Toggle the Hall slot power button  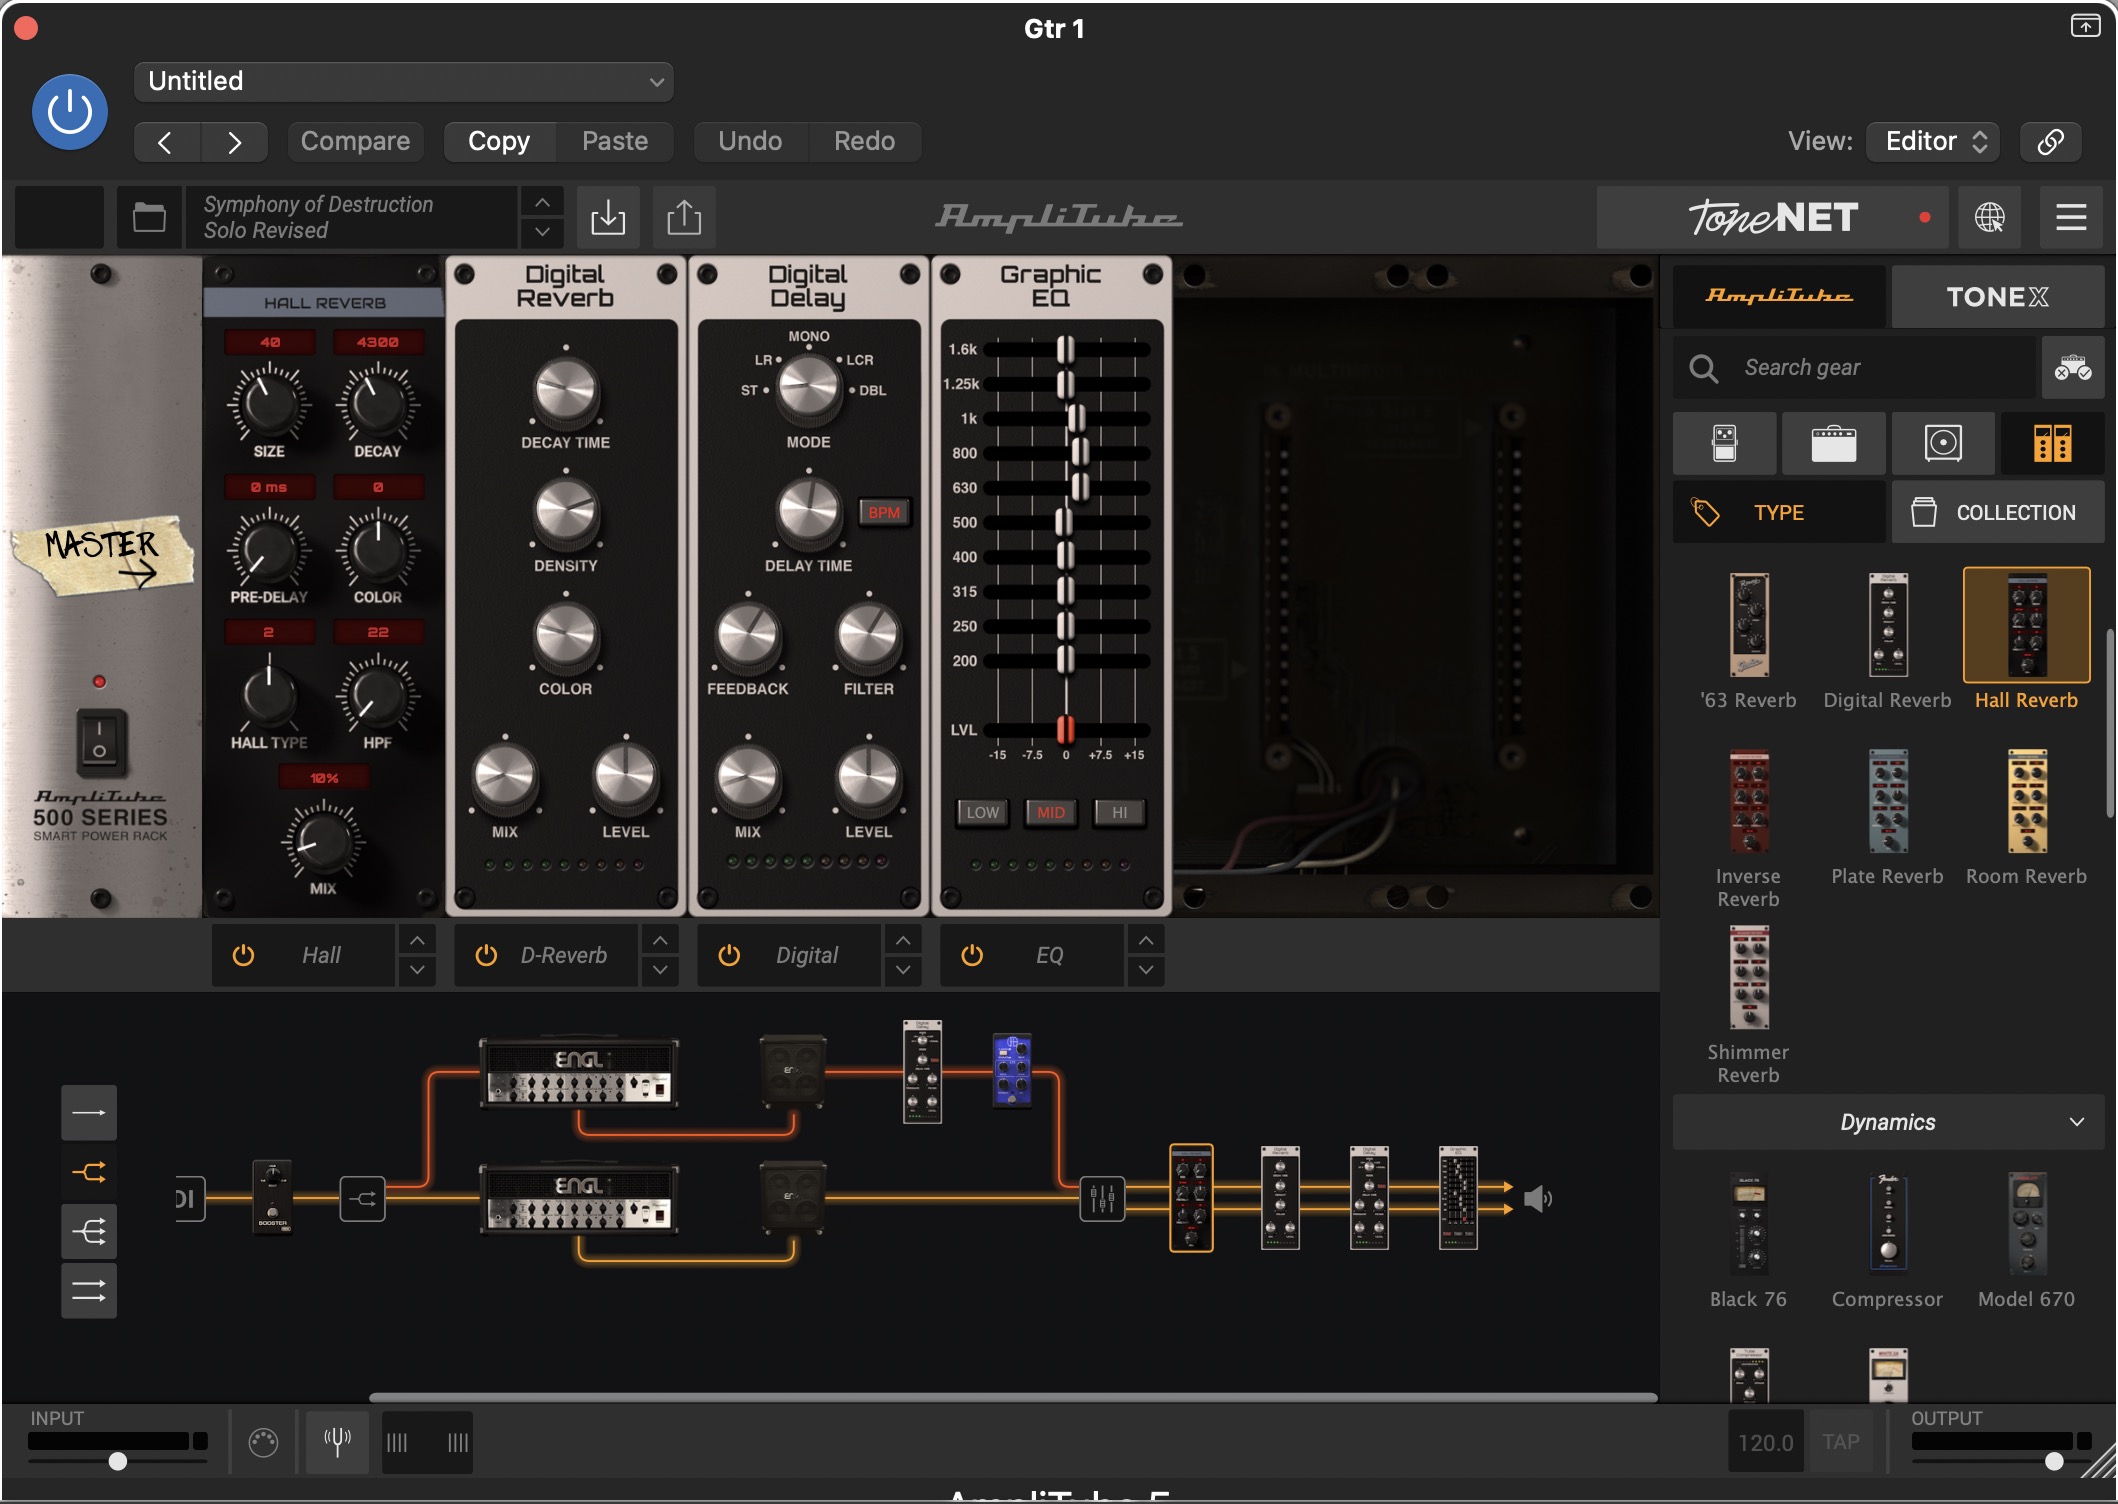pyautogui.click(x=243, y=955)
